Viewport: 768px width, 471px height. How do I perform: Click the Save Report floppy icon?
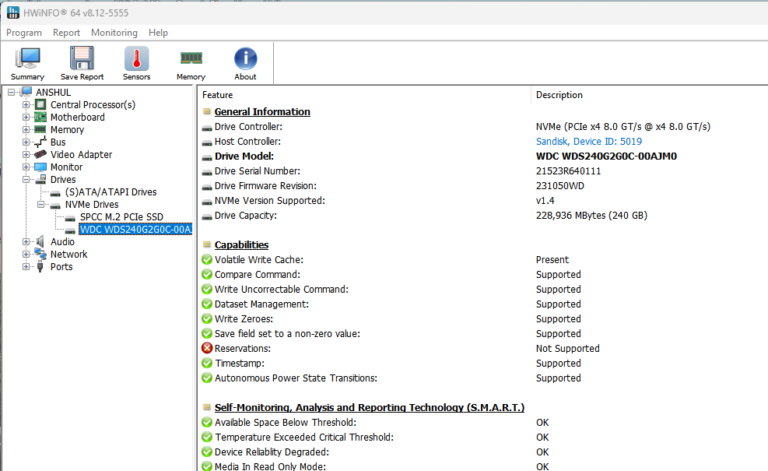tap(82, 59)
